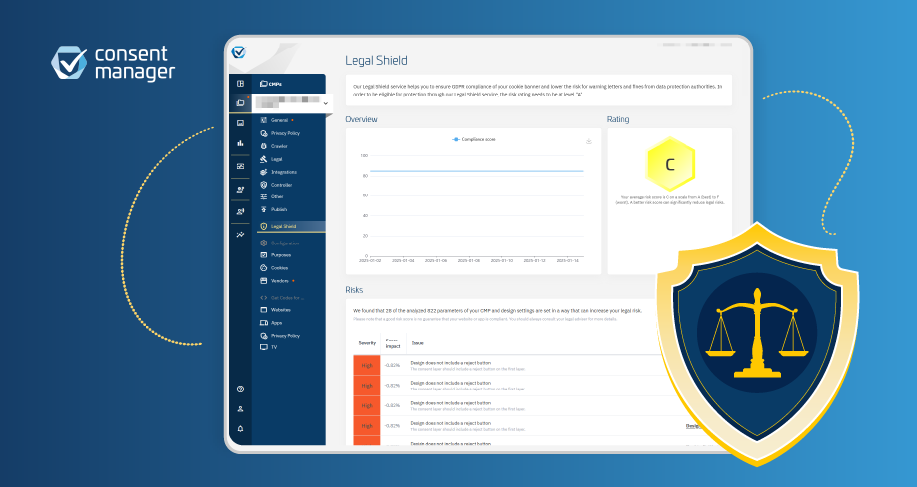Open the Legal menu item with the gavel icon
Screen dimensions: 917x487
tap(271, 159)
